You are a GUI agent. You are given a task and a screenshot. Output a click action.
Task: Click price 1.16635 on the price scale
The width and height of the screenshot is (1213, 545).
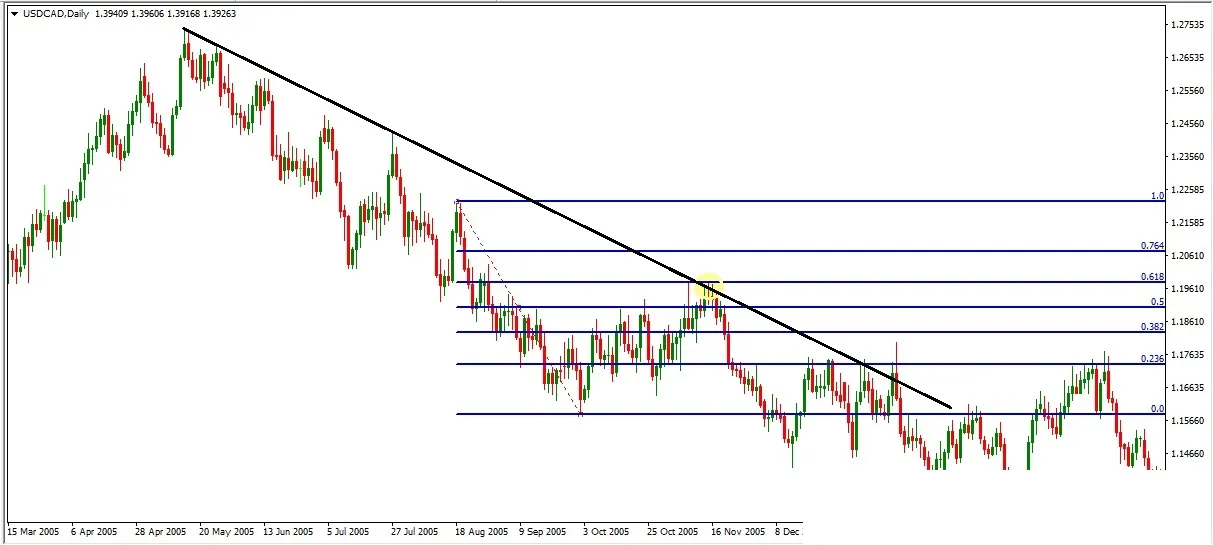pyautogui.click(x=1190, y=387)
